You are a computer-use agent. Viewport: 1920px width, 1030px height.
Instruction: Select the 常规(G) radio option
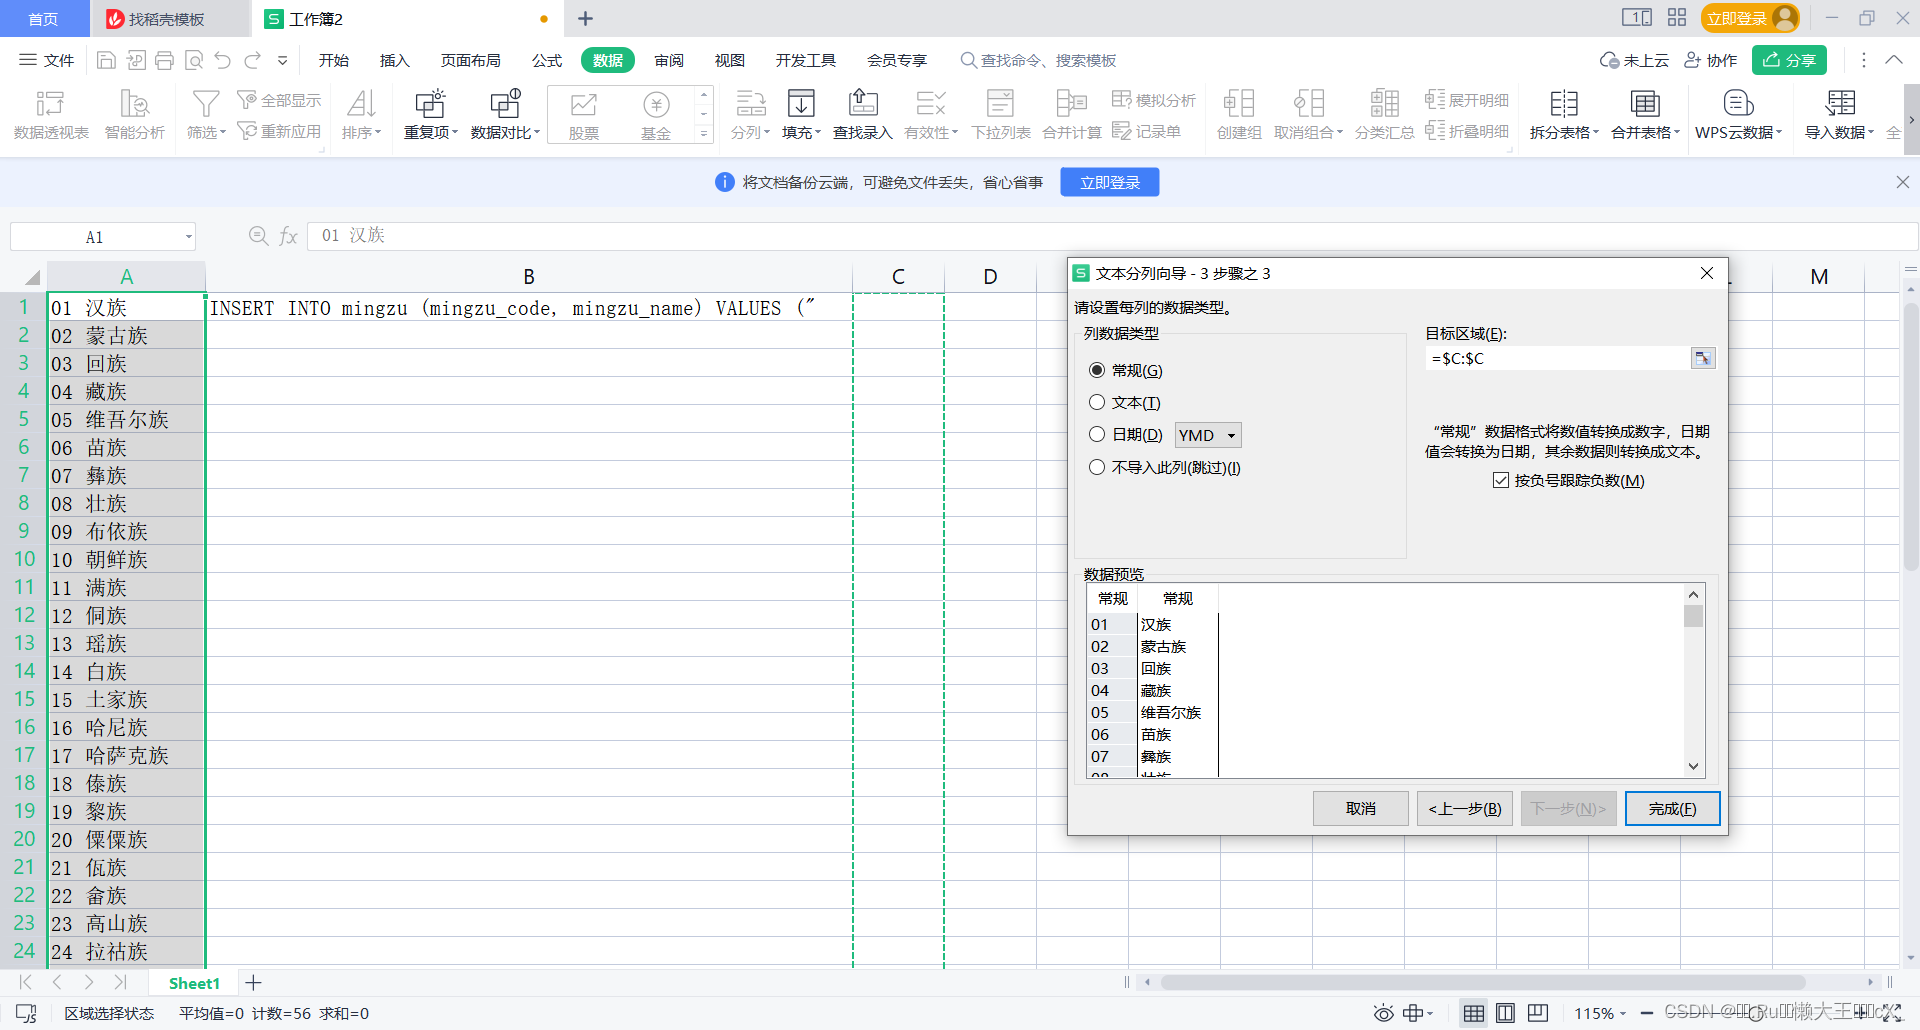click(x=1097, y=370)
